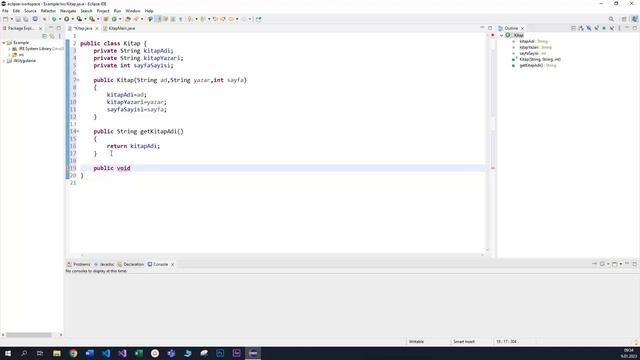Open the Edit menu
This screenshot has height=360, width=640.
pyautogui.click(x=16, y=11)
